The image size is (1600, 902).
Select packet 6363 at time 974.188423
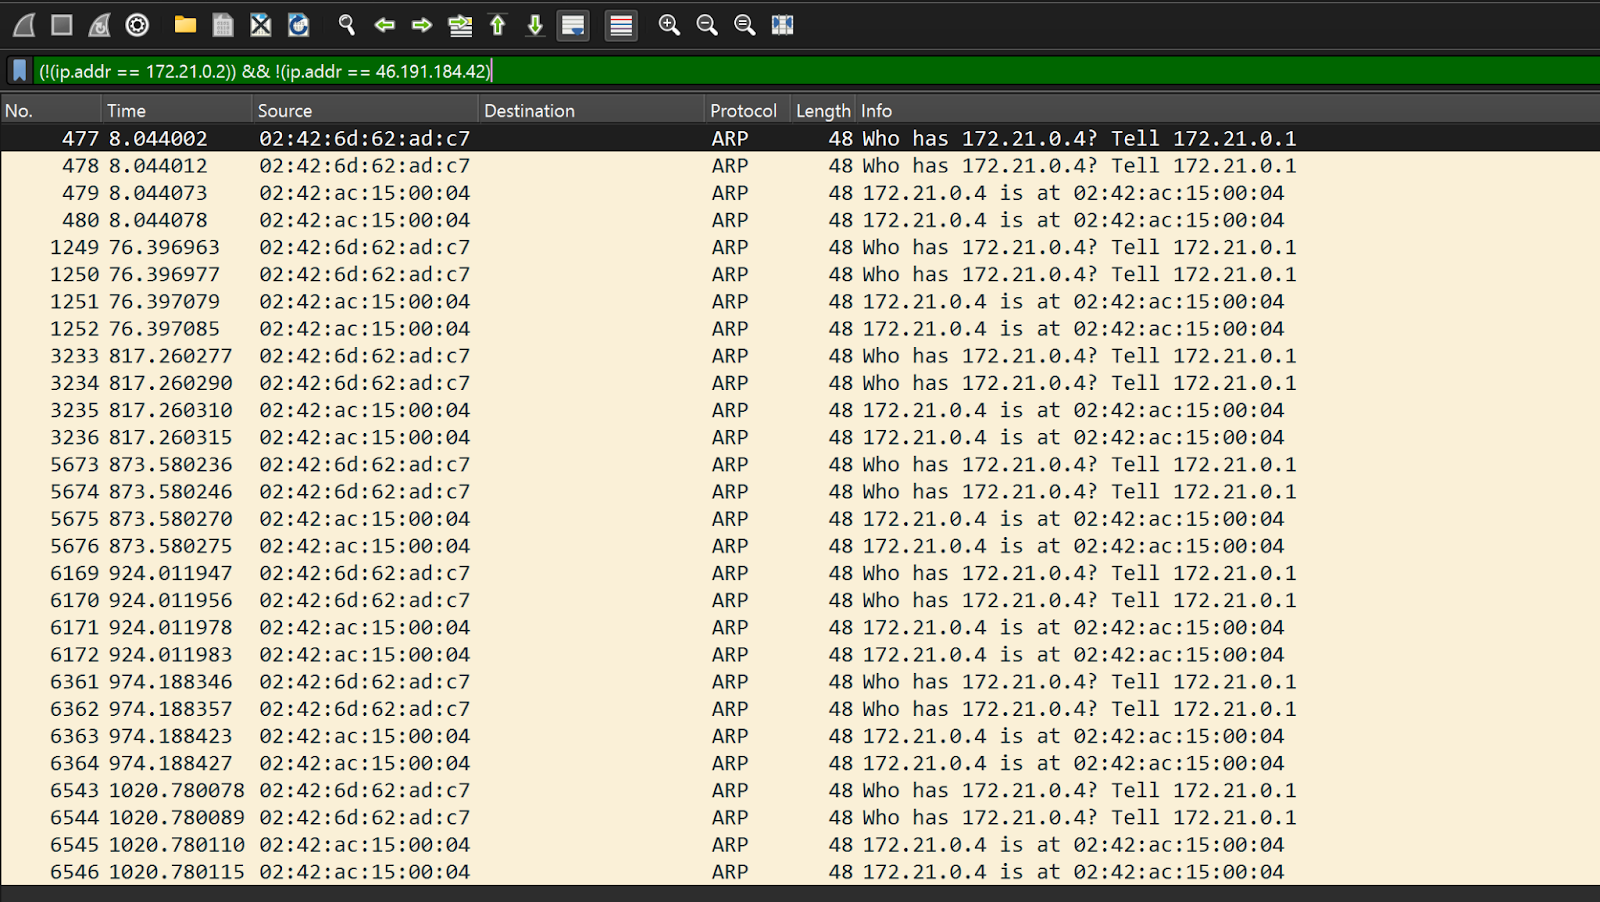click(800, 736)
